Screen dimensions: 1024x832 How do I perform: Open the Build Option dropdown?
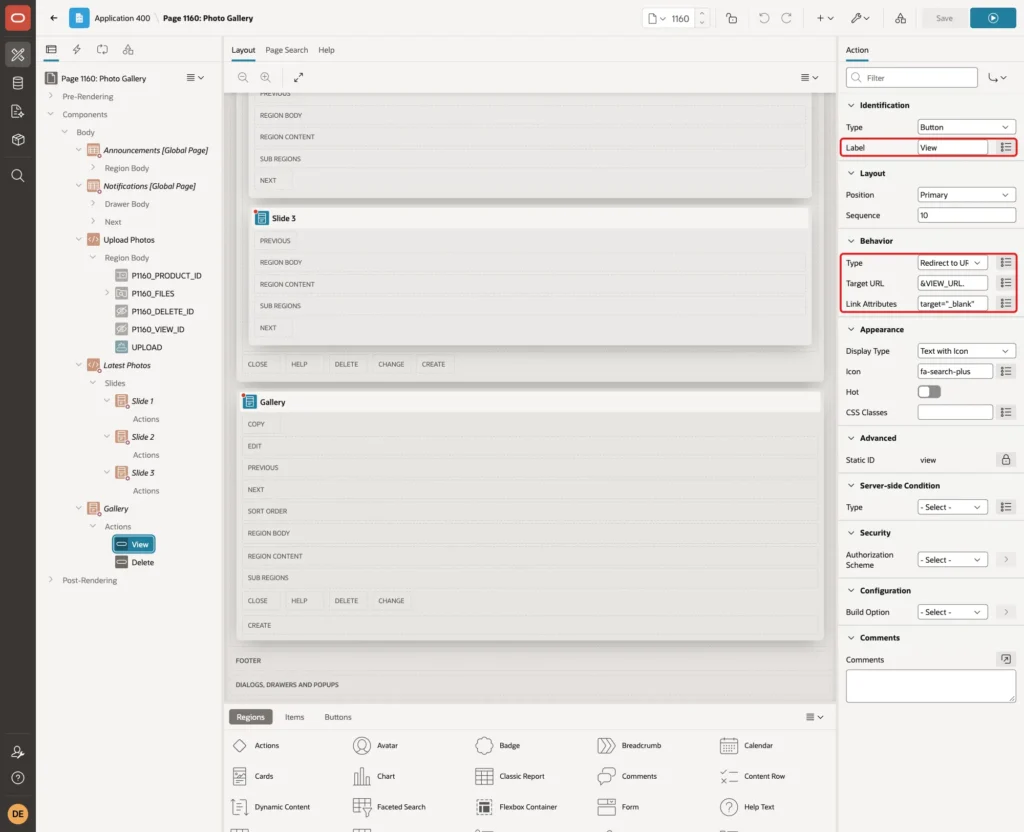point(952,612)
